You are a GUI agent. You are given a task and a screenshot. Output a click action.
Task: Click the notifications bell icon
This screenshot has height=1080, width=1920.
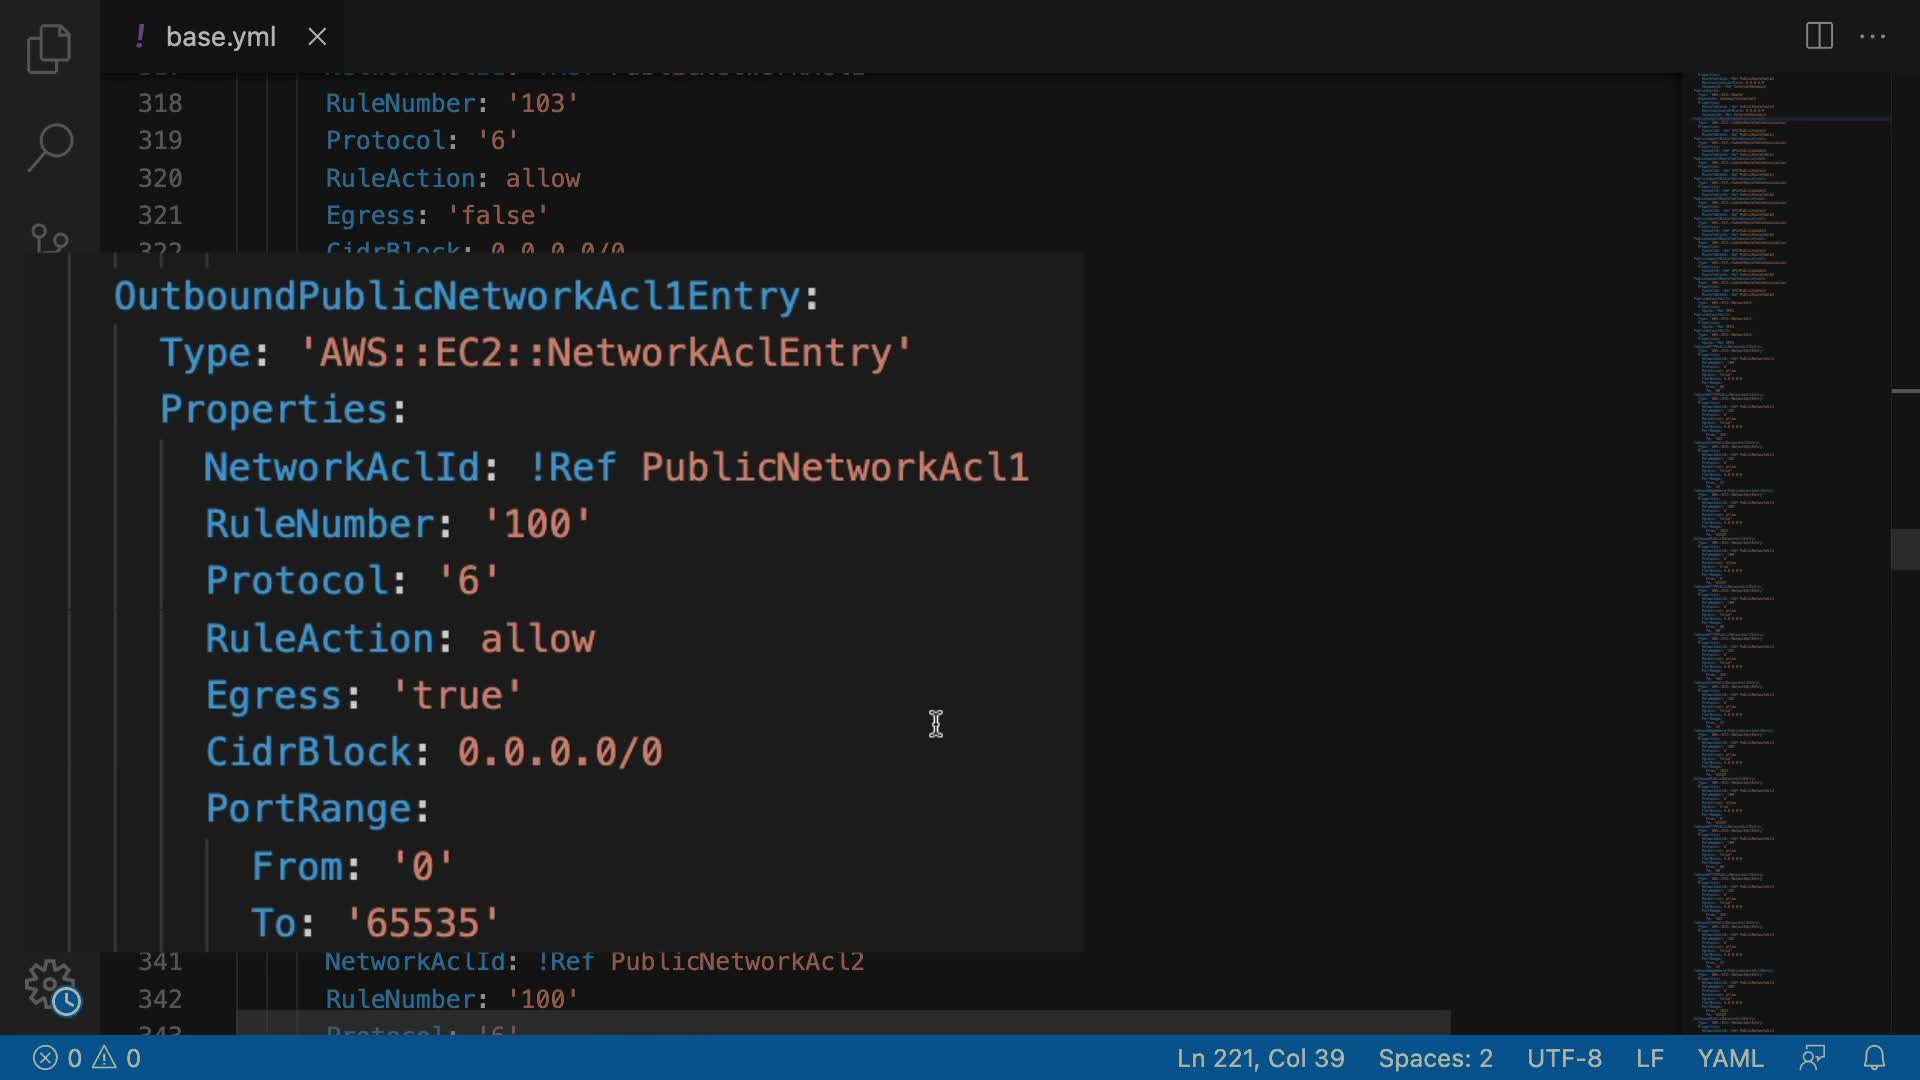[1875, 1058]
